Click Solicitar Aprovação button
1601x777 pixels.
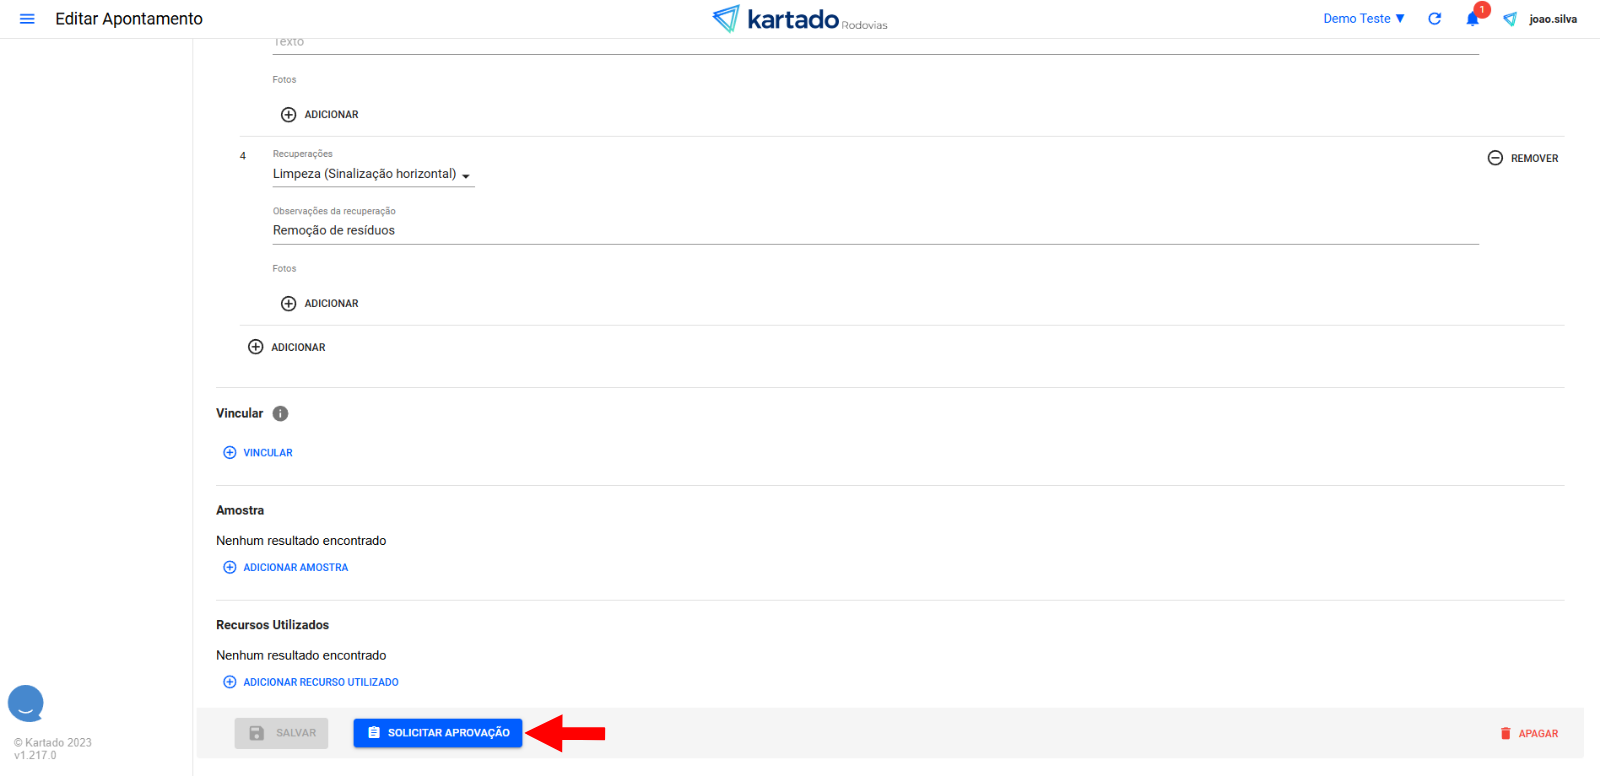click(x=438, y=733)
